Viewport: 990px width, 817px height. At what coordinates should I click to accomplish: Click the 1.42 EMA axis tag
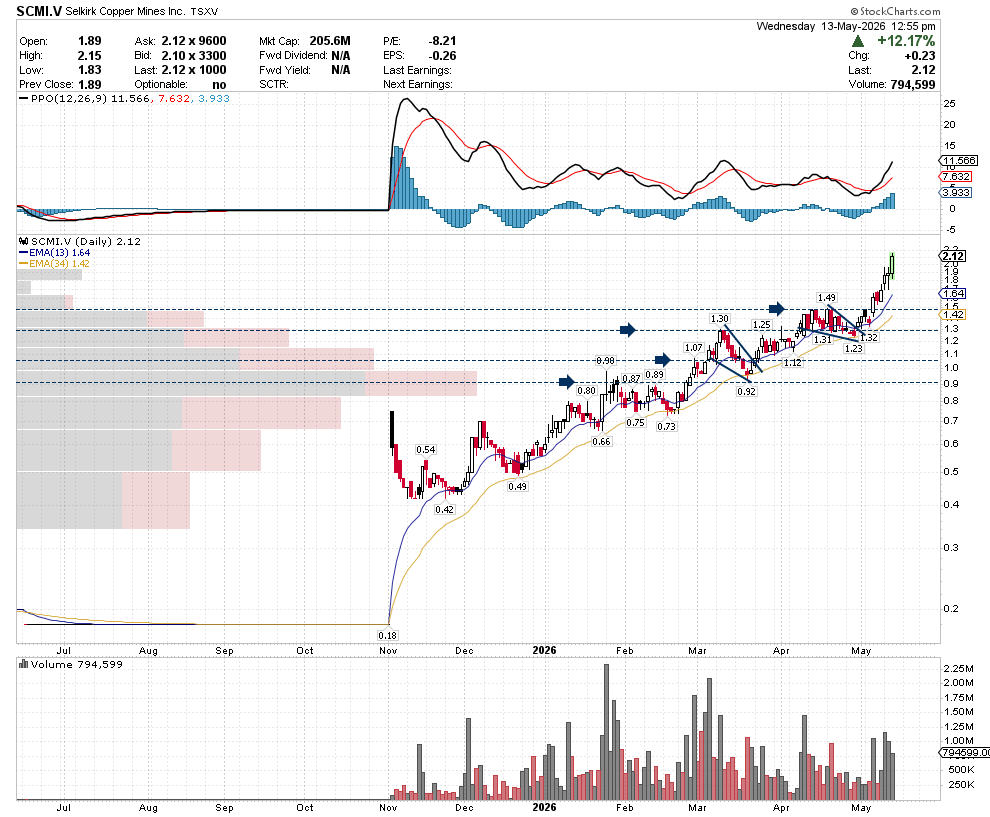coord(953,314)
